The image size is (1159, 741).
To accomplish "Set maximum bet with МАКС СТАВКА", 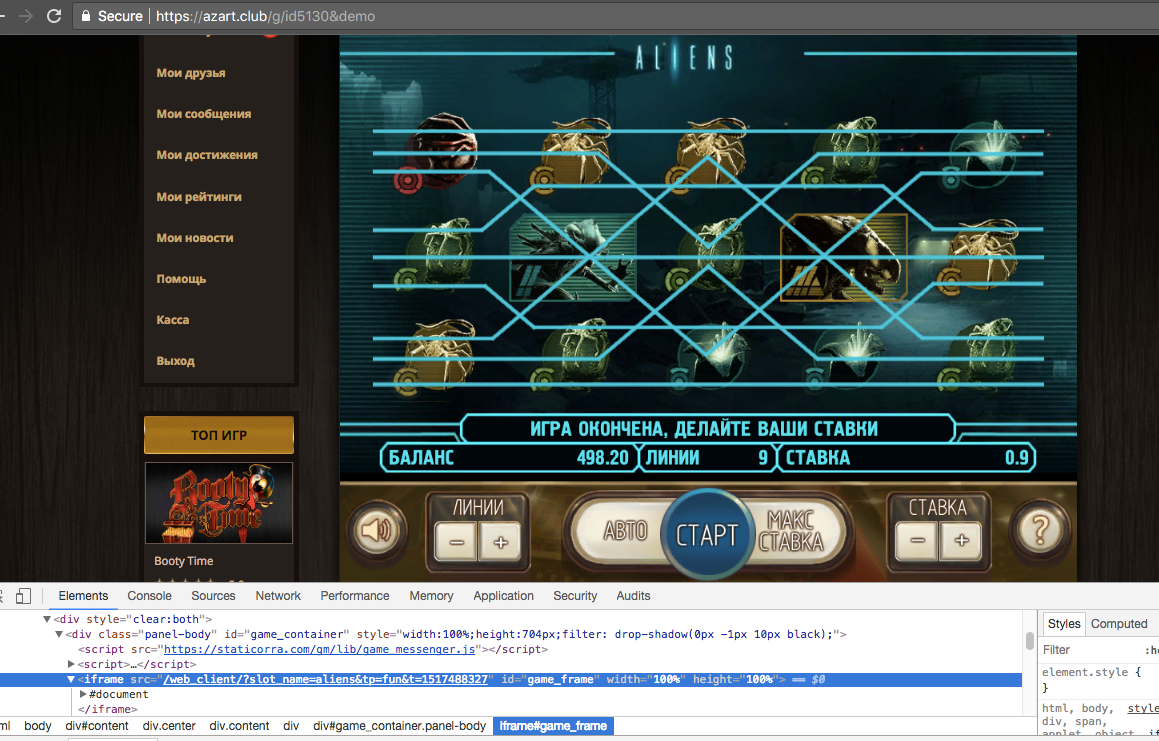I will click(792, 531).
